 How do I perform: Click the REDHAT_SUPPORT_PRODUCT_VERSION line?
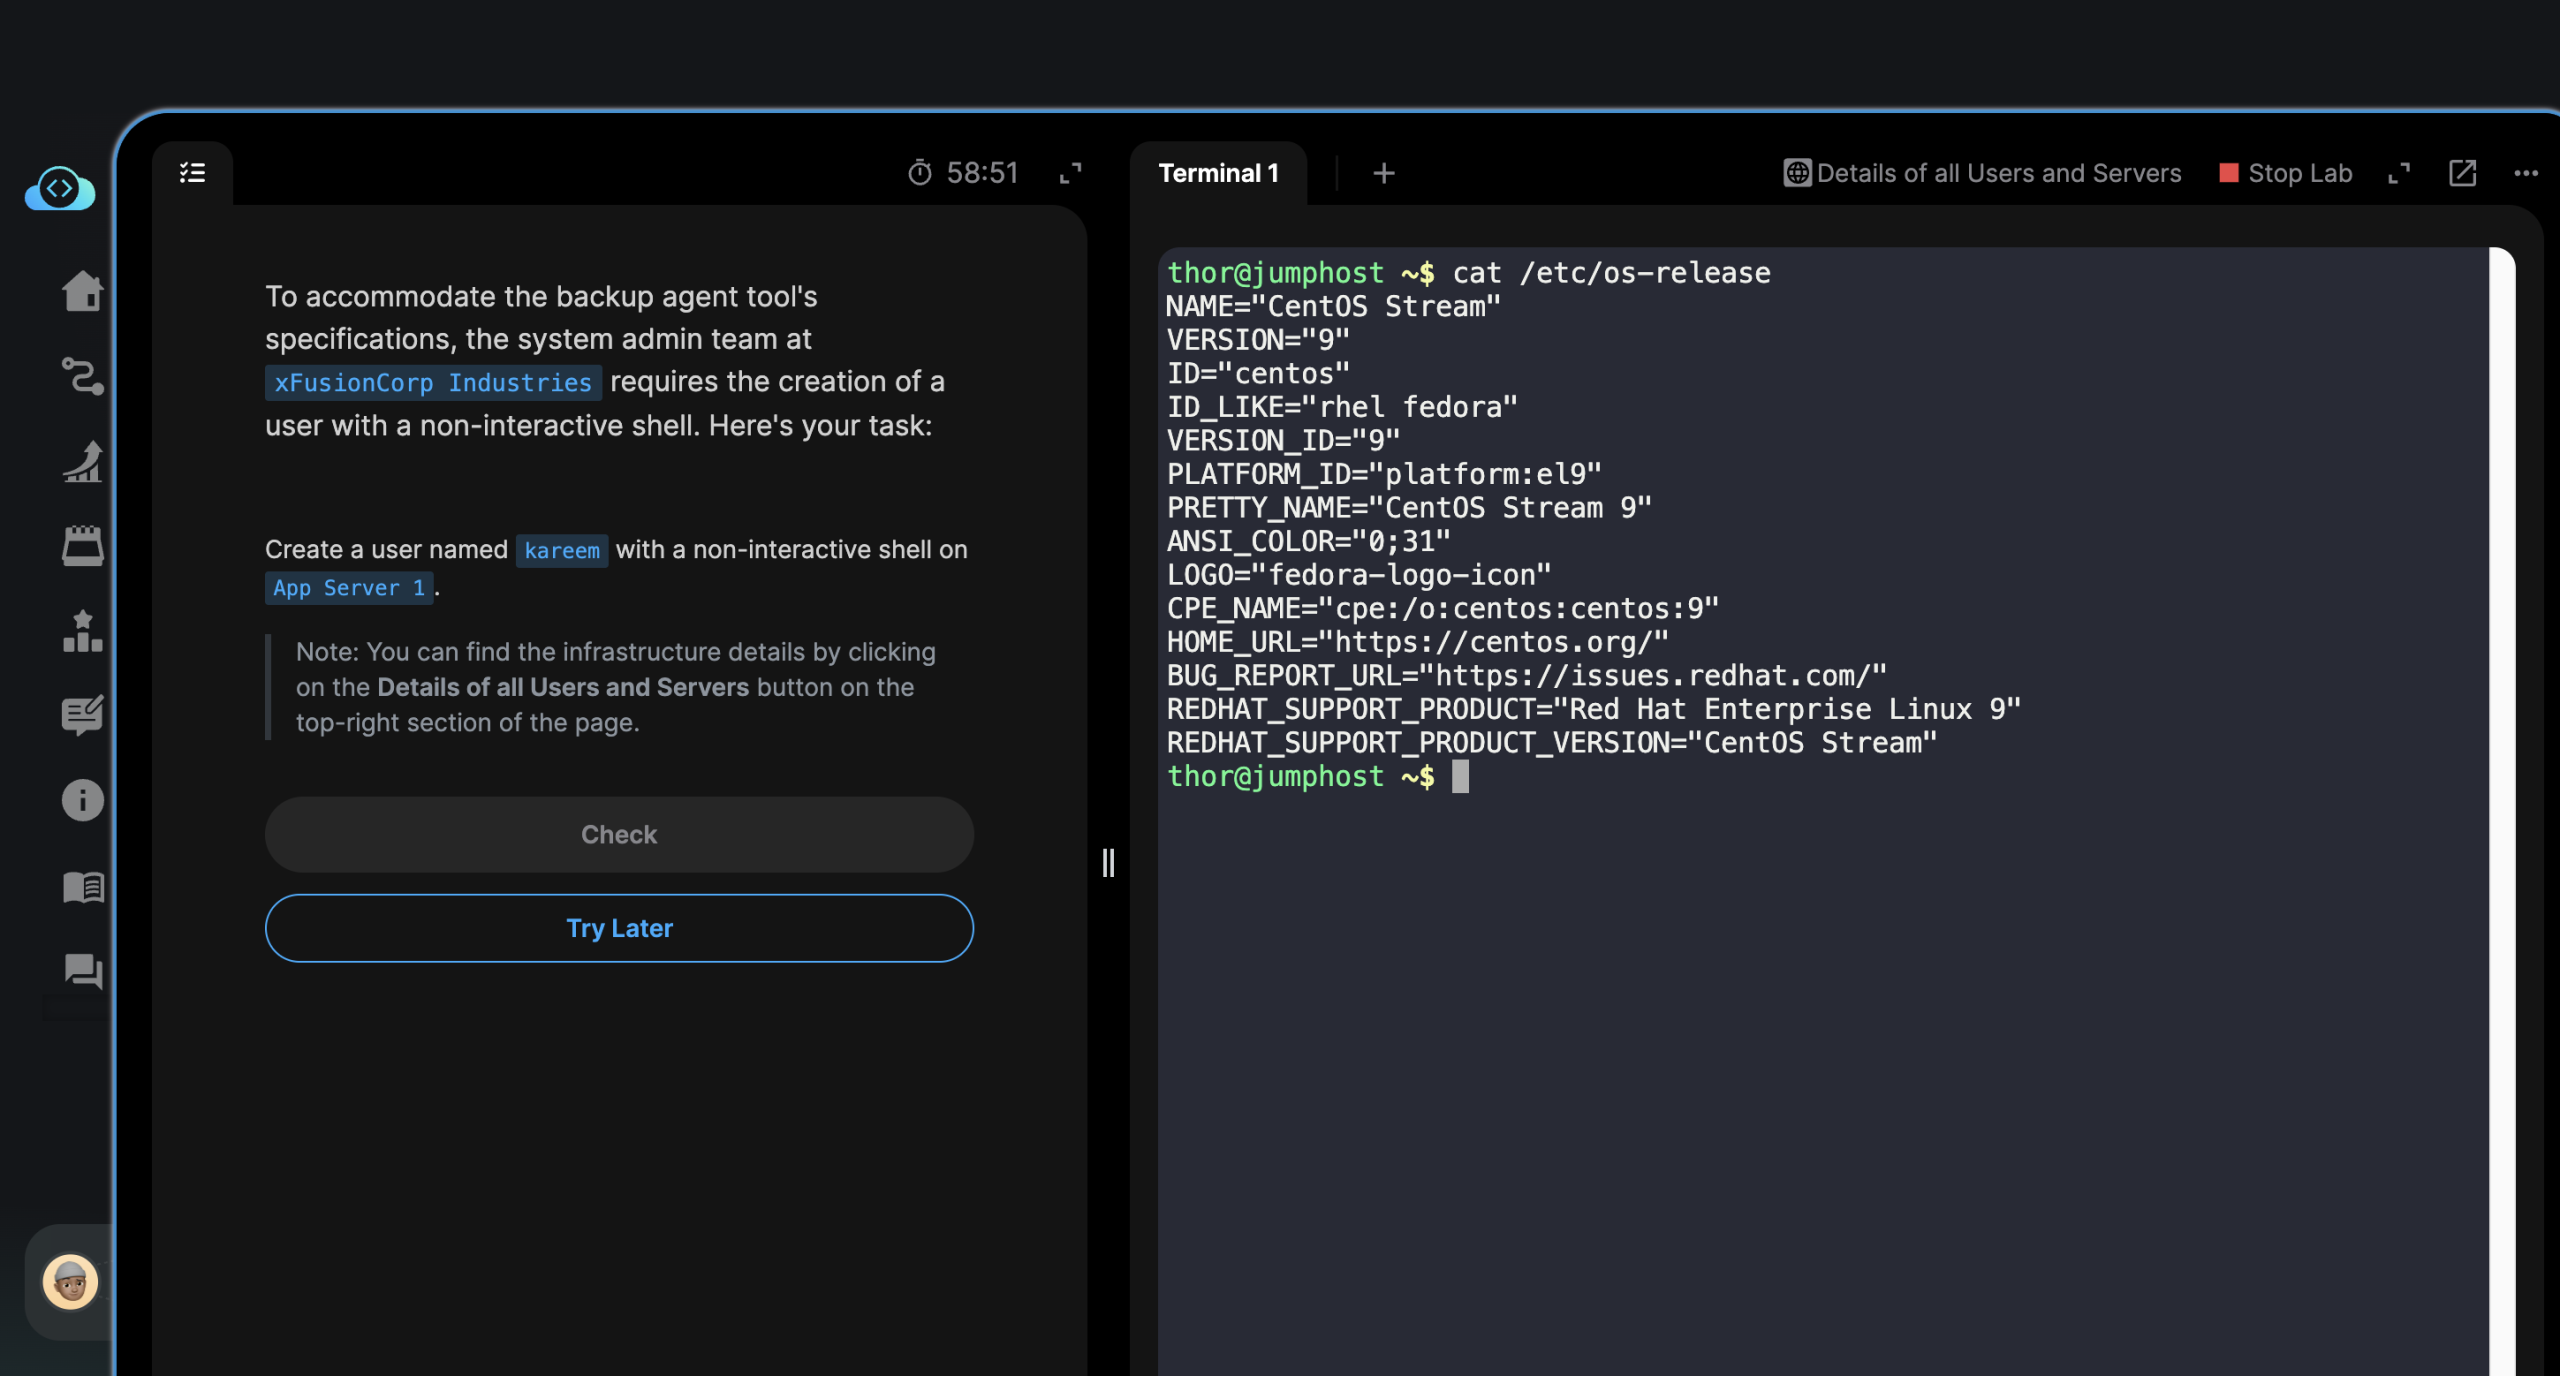[1552, 743]
